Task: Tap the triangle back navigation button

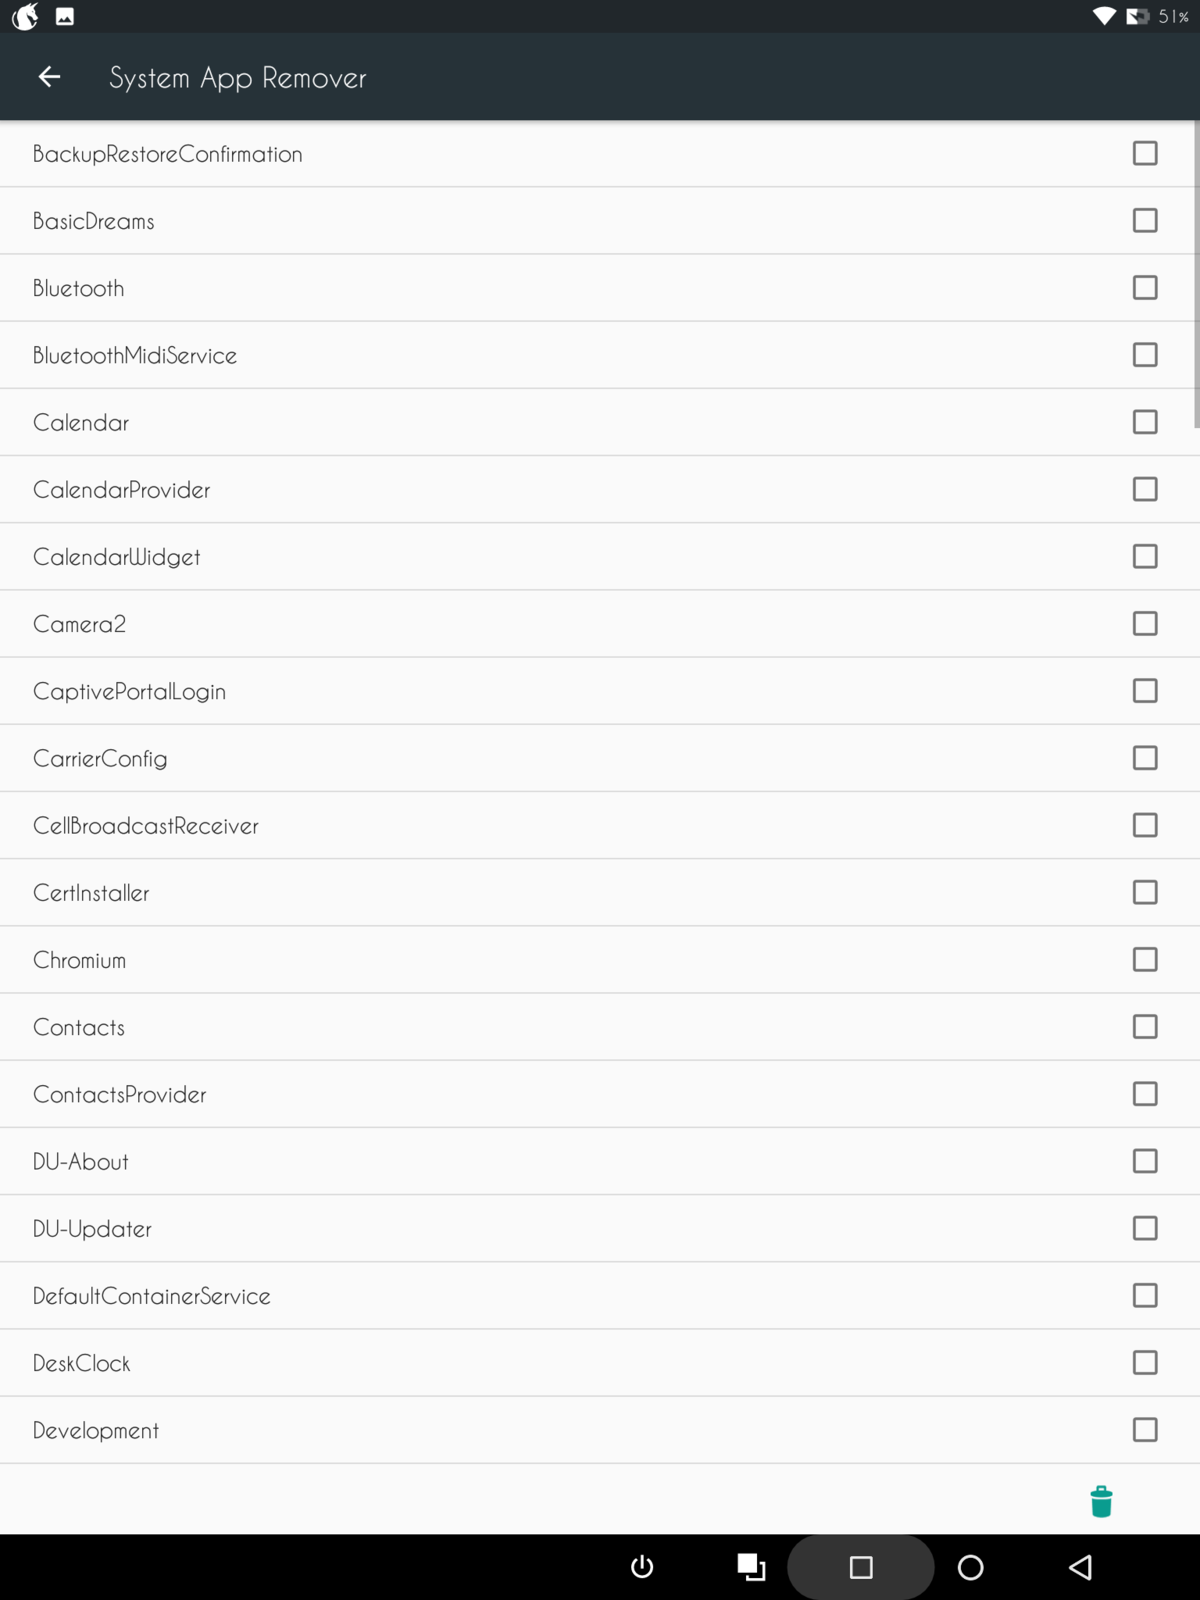Action: (x=1080, y=1567)
